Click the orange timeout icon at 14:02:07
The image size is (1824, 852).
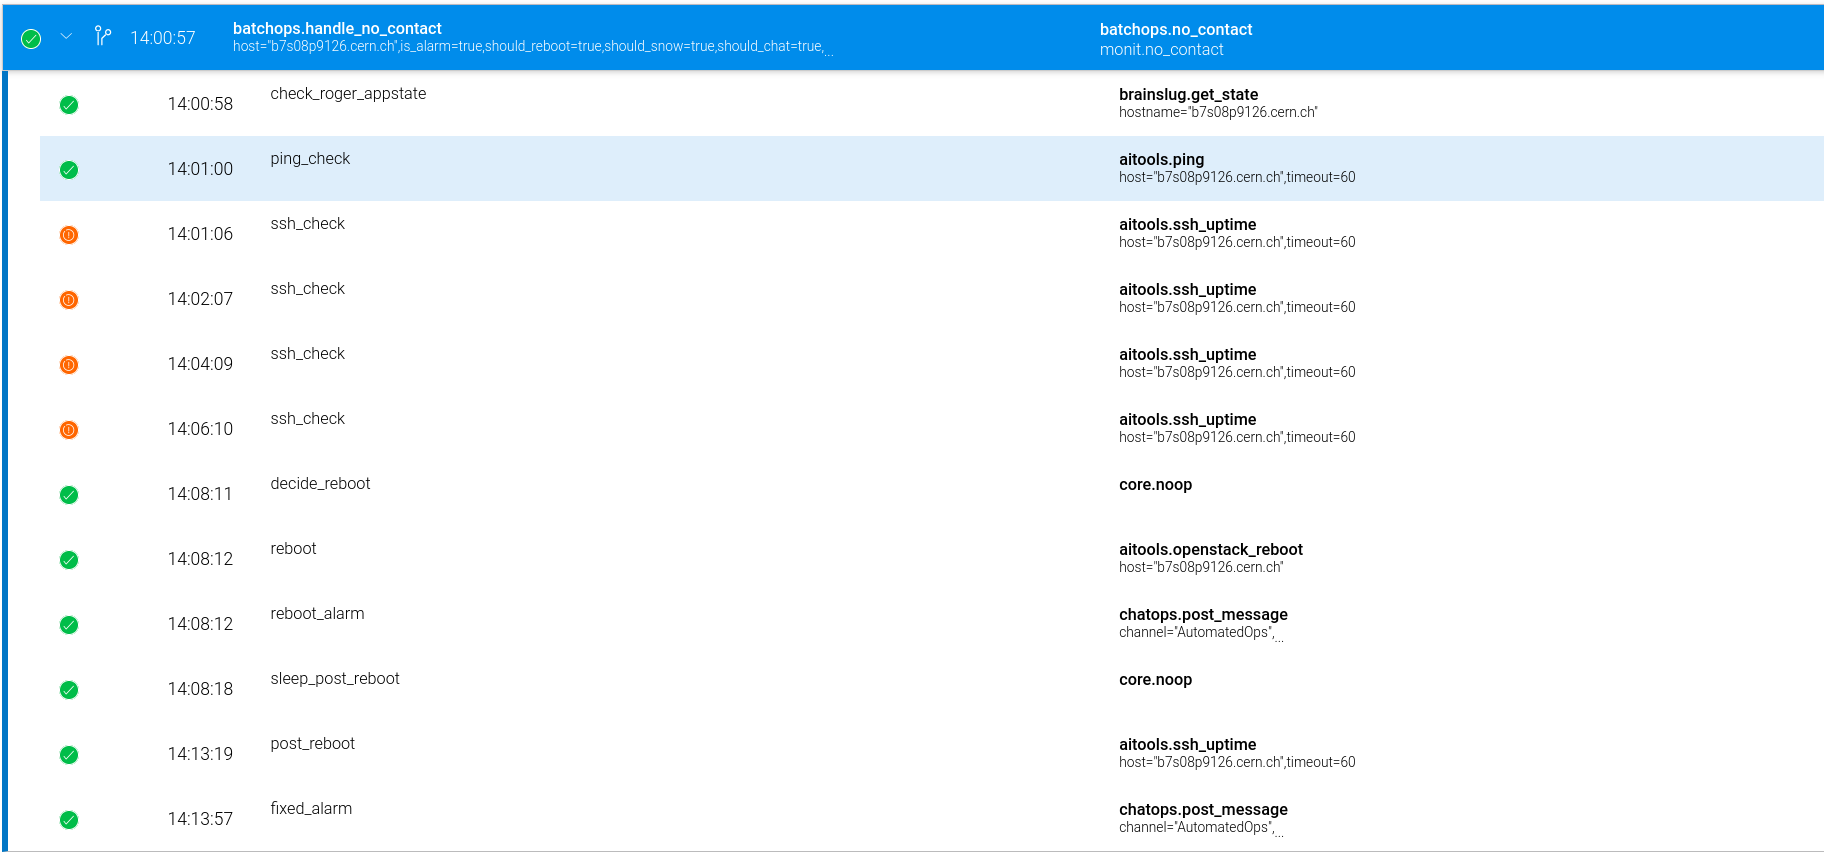click(x=69, y=300)
